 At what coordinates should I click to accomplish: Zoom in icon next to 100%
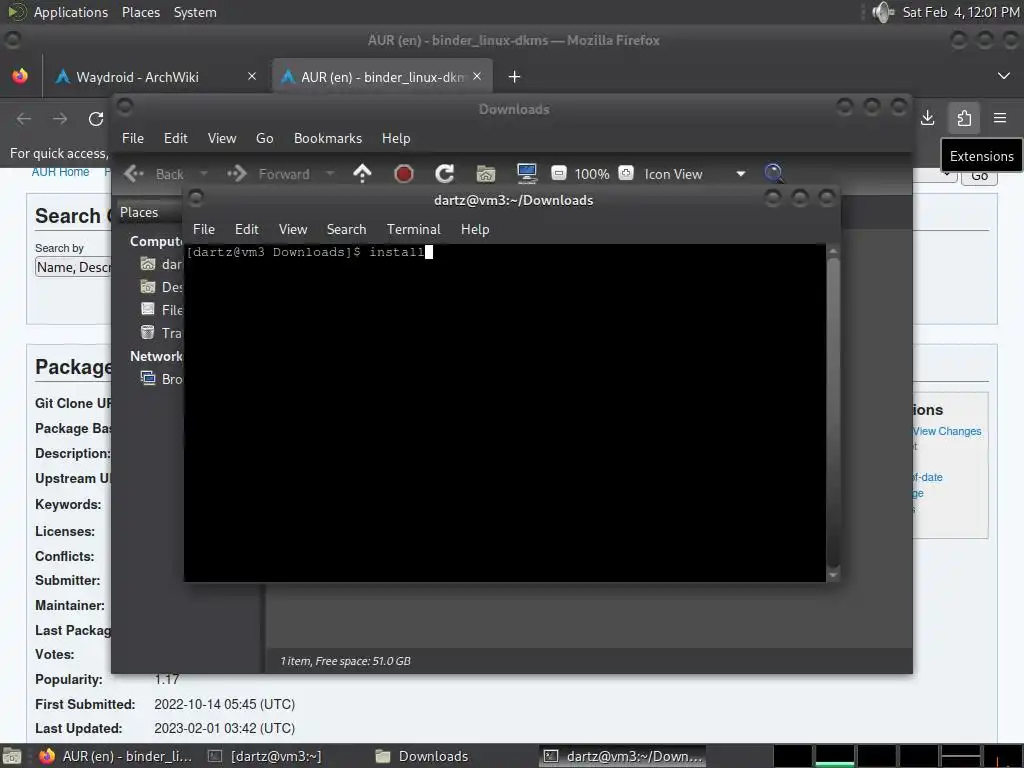coord(626,173)
